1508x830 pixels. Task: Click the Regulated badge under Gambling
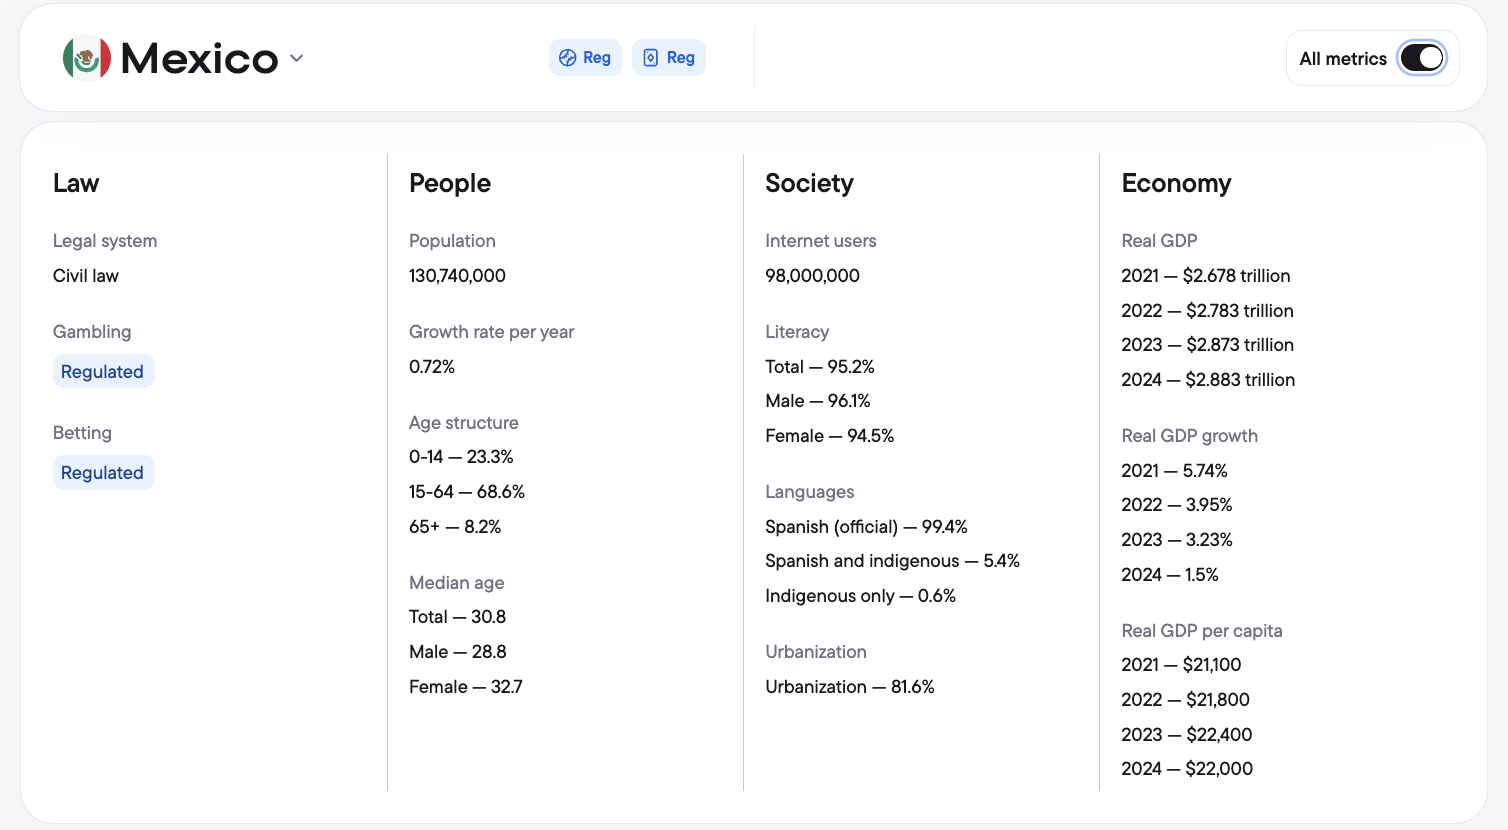[103, 371]
